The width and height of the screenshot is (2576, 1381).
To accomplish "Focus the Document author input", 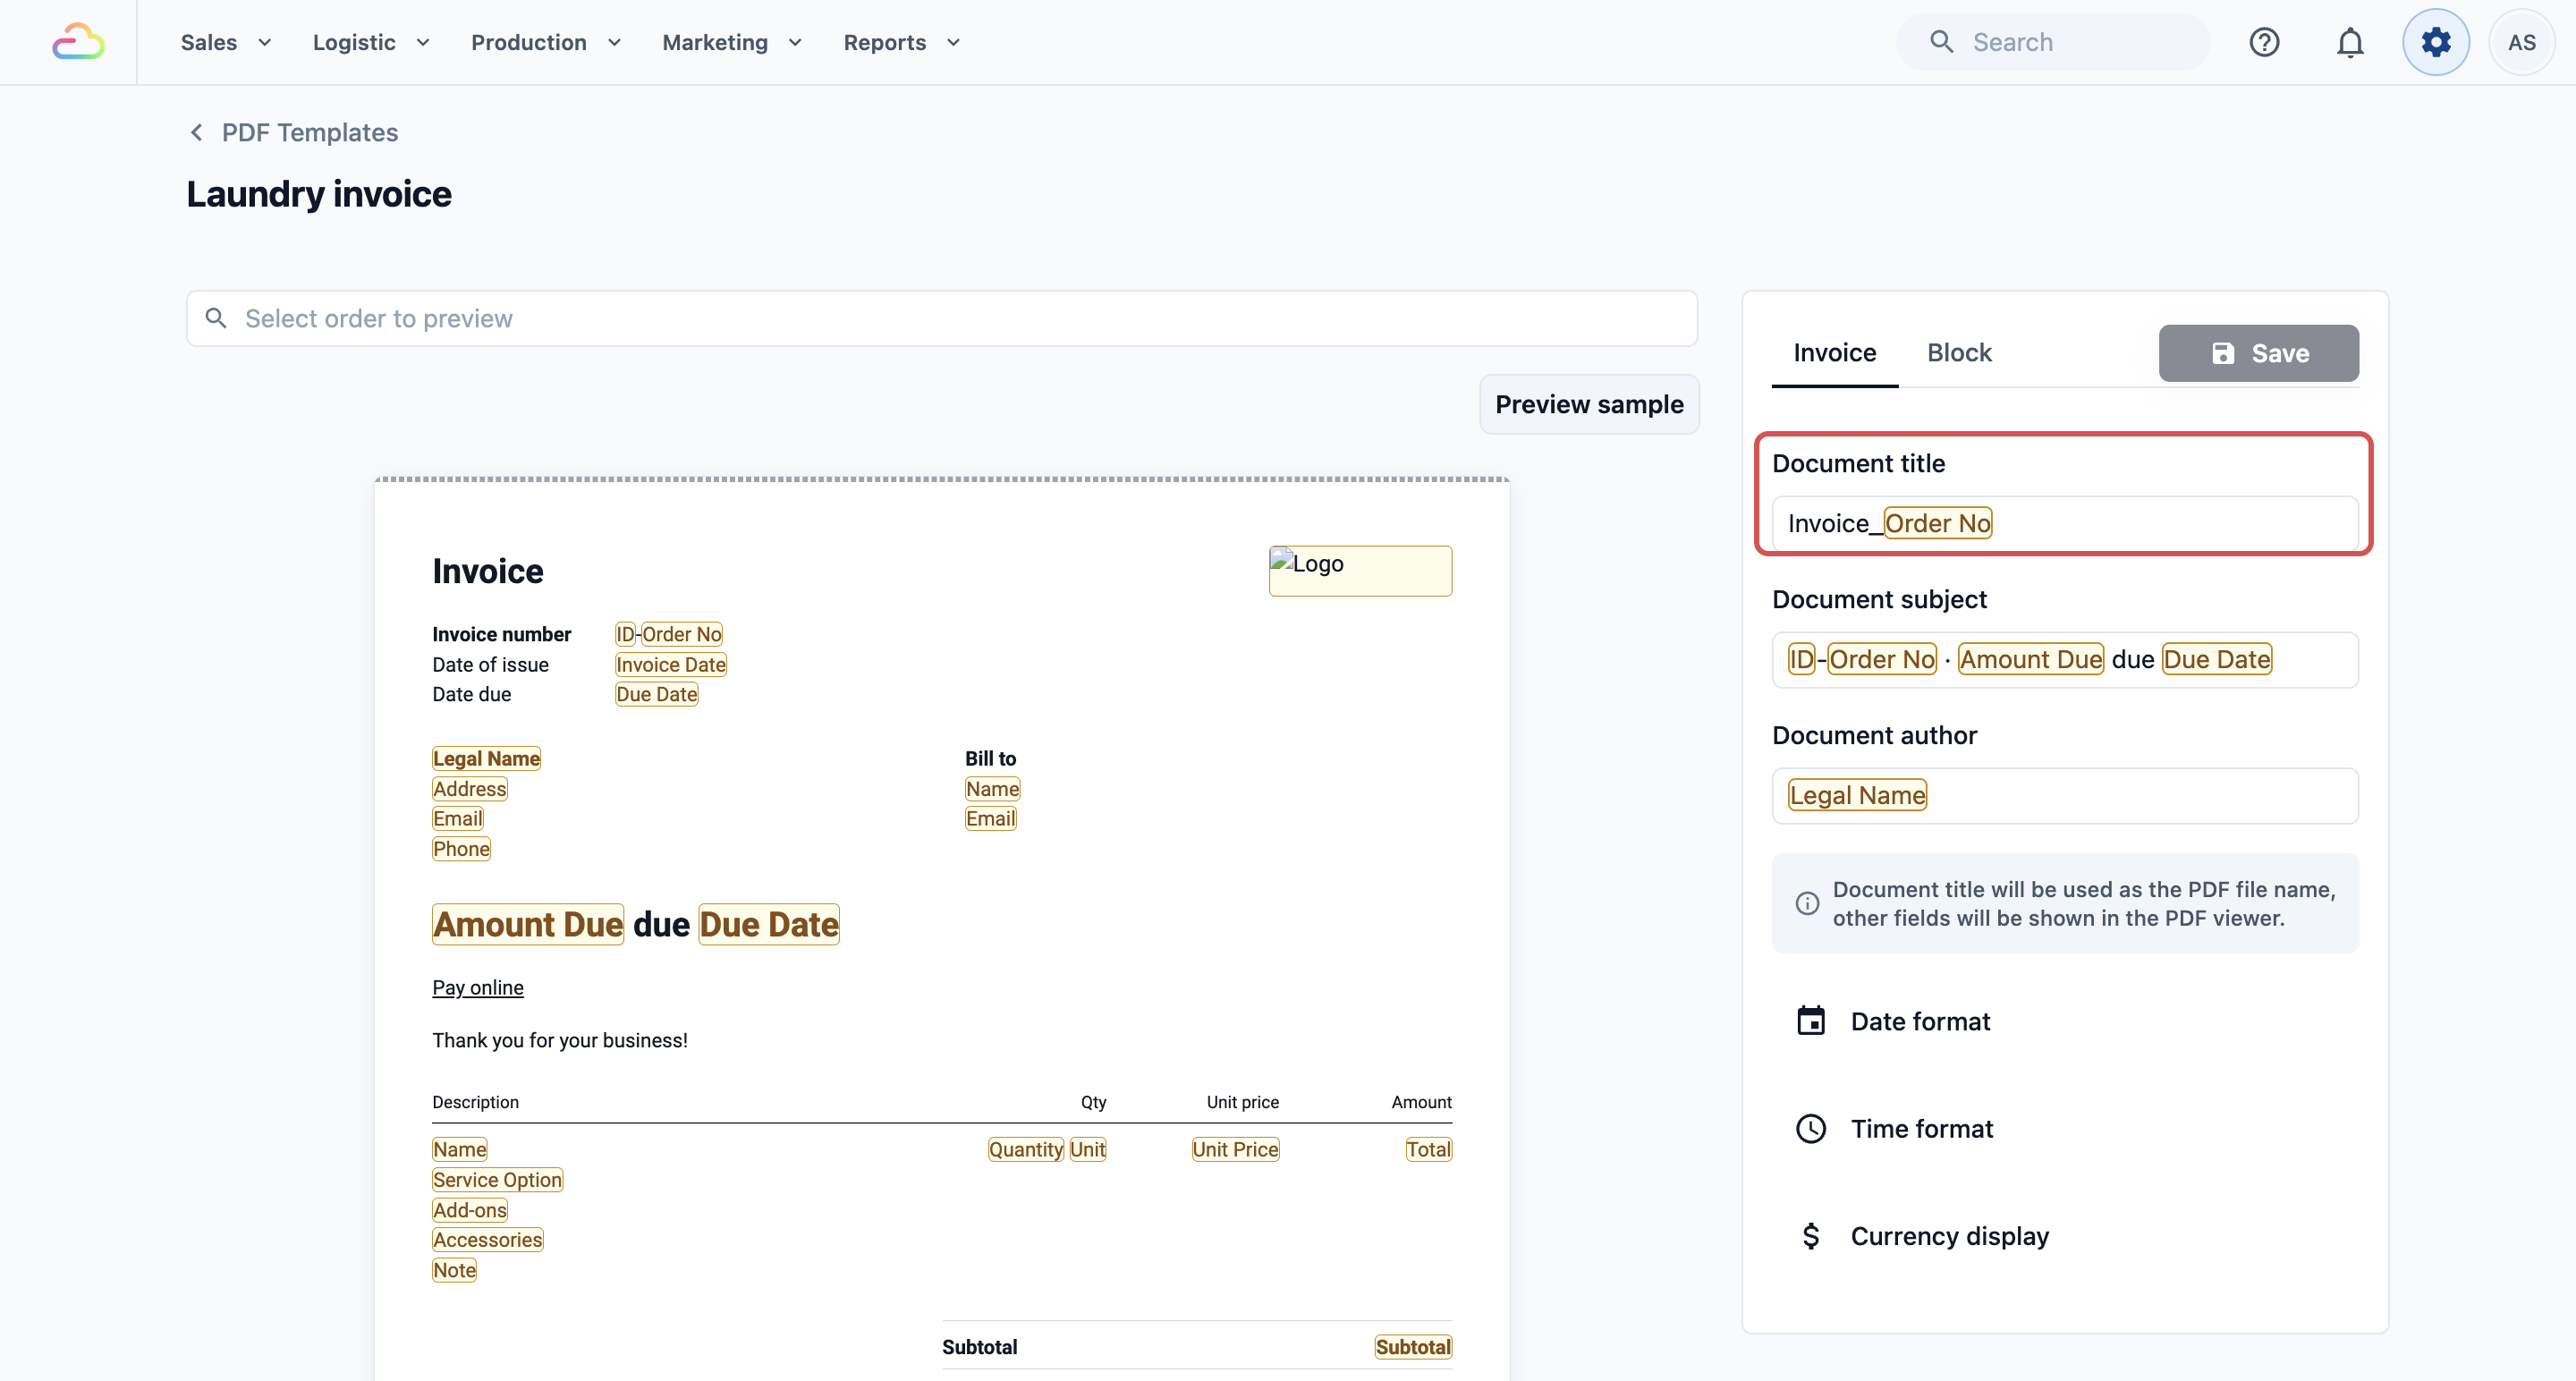I will [x=2065, y=795].
